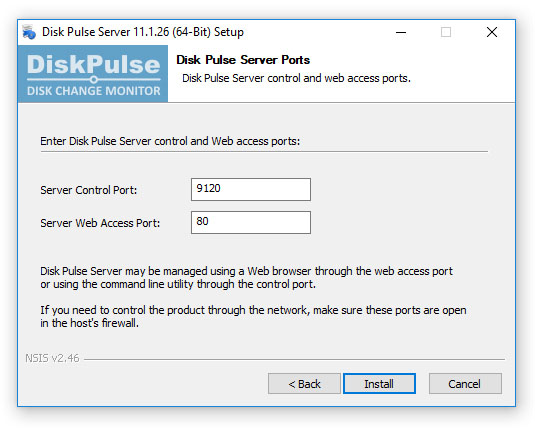Screen dimensions: 535x428
Task: Click the NSIS v2.46 branding text
Action: pos(52,358)
